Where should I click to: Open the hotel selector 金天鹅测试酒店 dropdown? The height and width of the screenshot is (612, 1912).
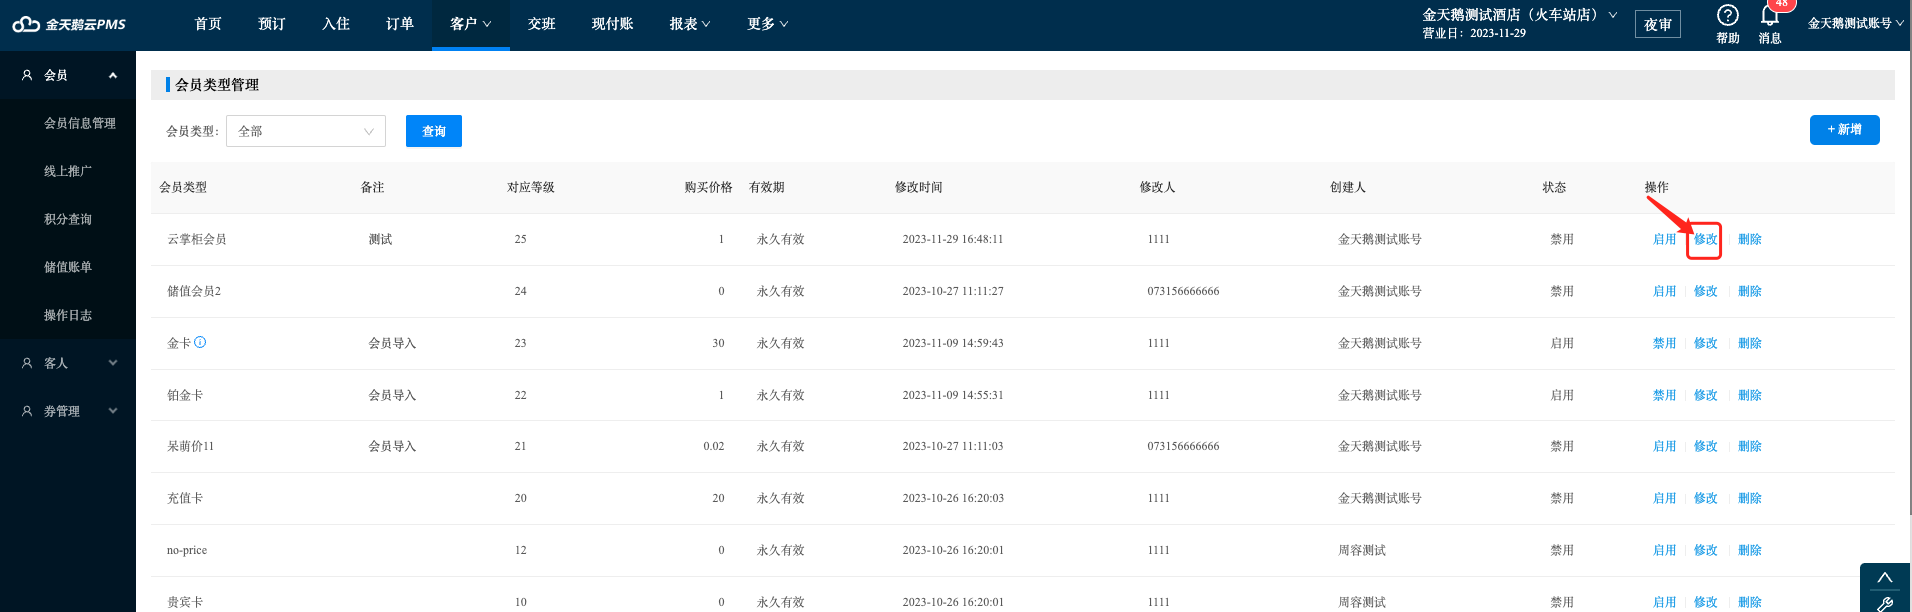click(1519, 15)
